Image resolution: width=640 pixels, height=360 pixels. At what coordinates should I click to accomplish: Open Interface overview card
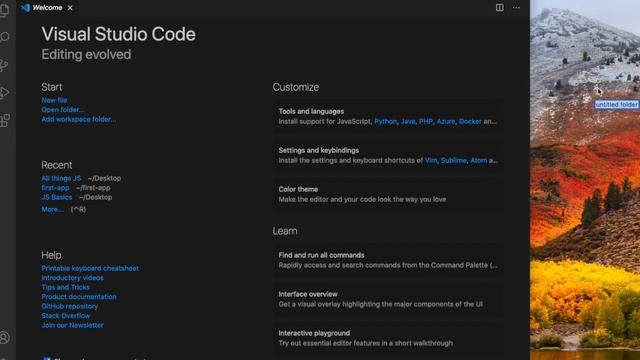[x=388, y=299]
